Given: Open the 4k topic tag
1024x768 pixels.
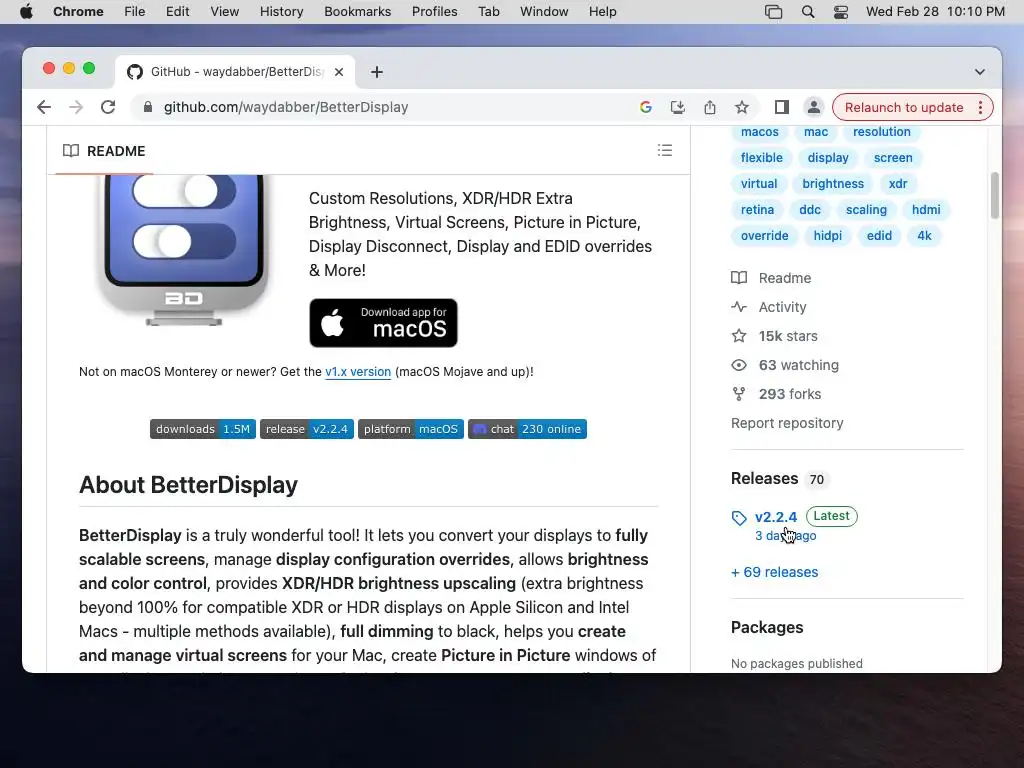Looking at the screenshot, I should tap(924, 236).
